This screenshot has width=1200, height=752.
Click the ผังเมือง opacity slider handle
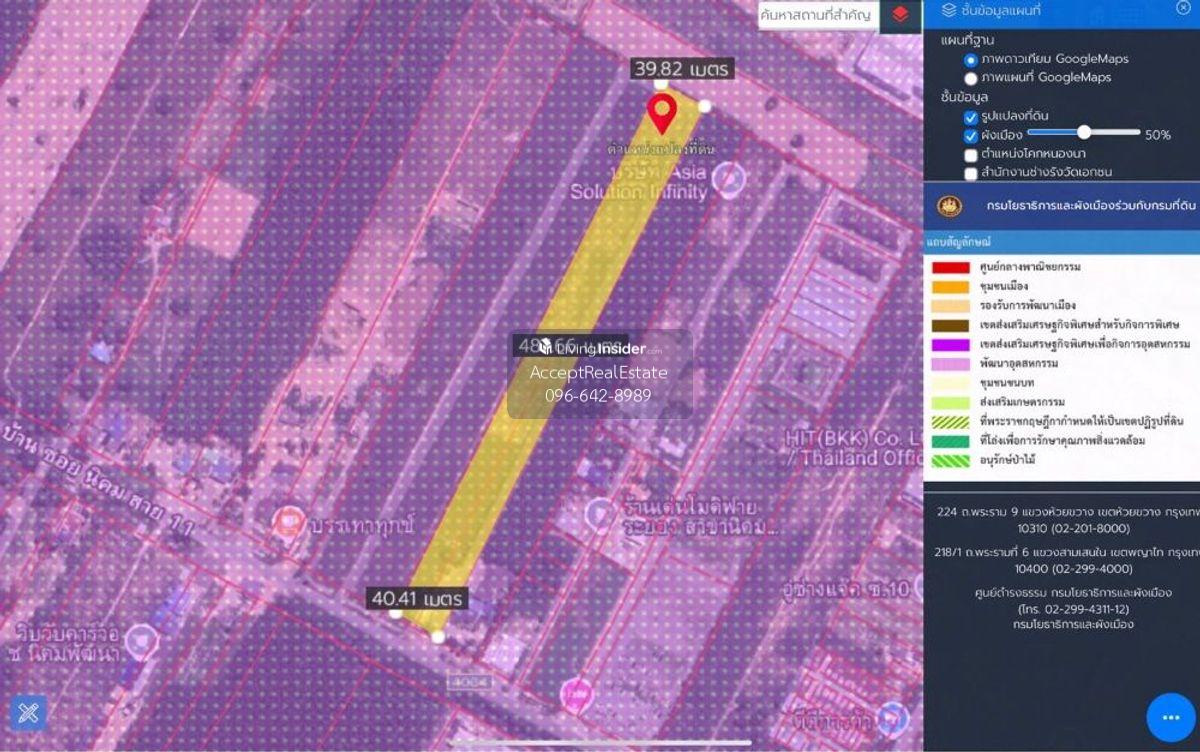pyautogui.click(x=1084, y=132)
